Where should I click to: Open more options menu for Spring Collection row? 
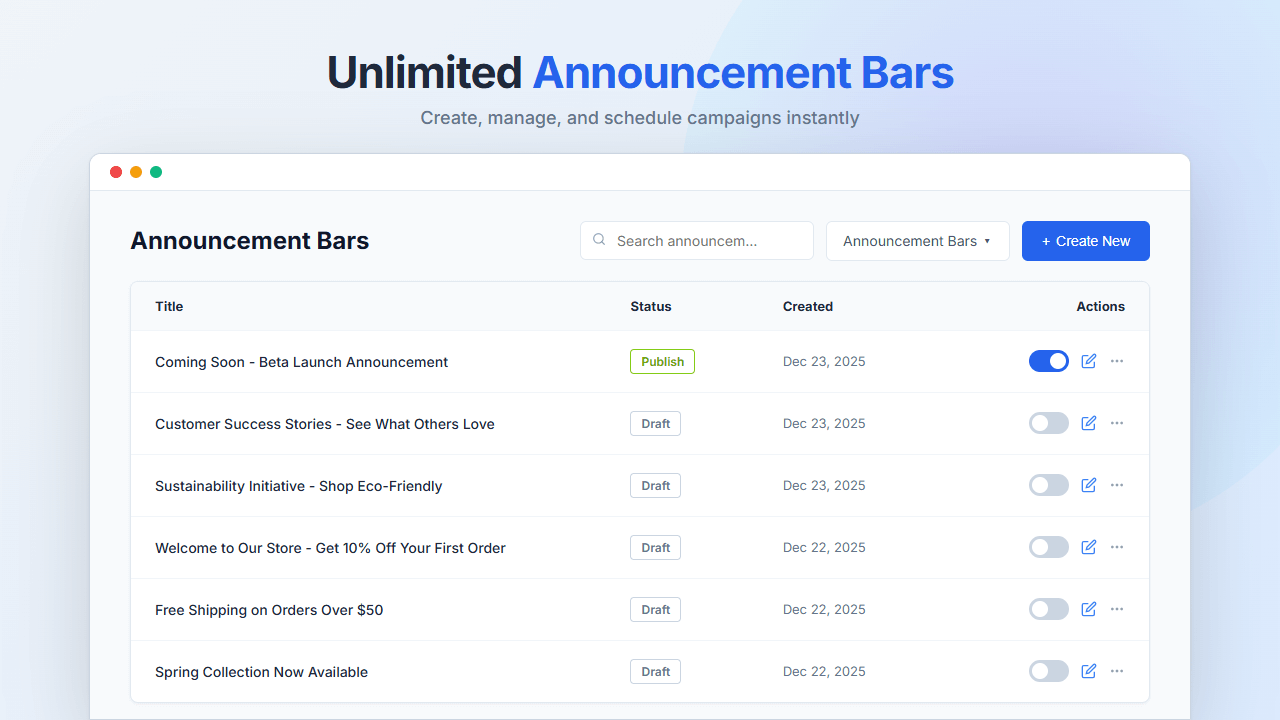[1117, 671]
